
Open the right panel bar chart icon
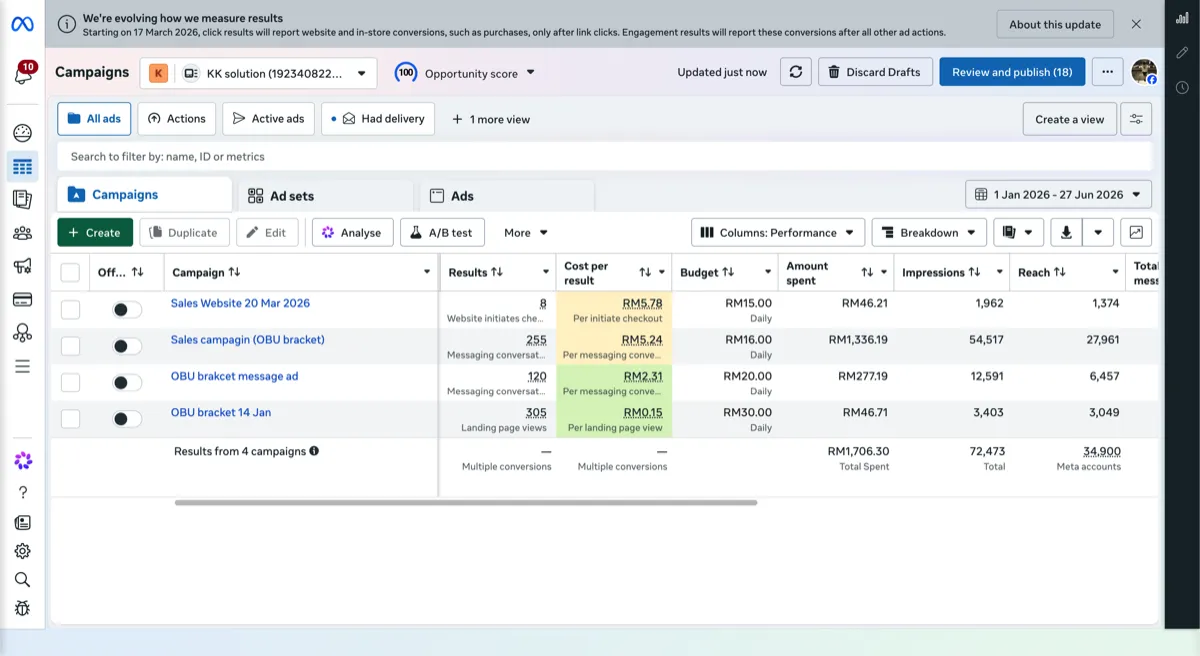(1182, 18)
